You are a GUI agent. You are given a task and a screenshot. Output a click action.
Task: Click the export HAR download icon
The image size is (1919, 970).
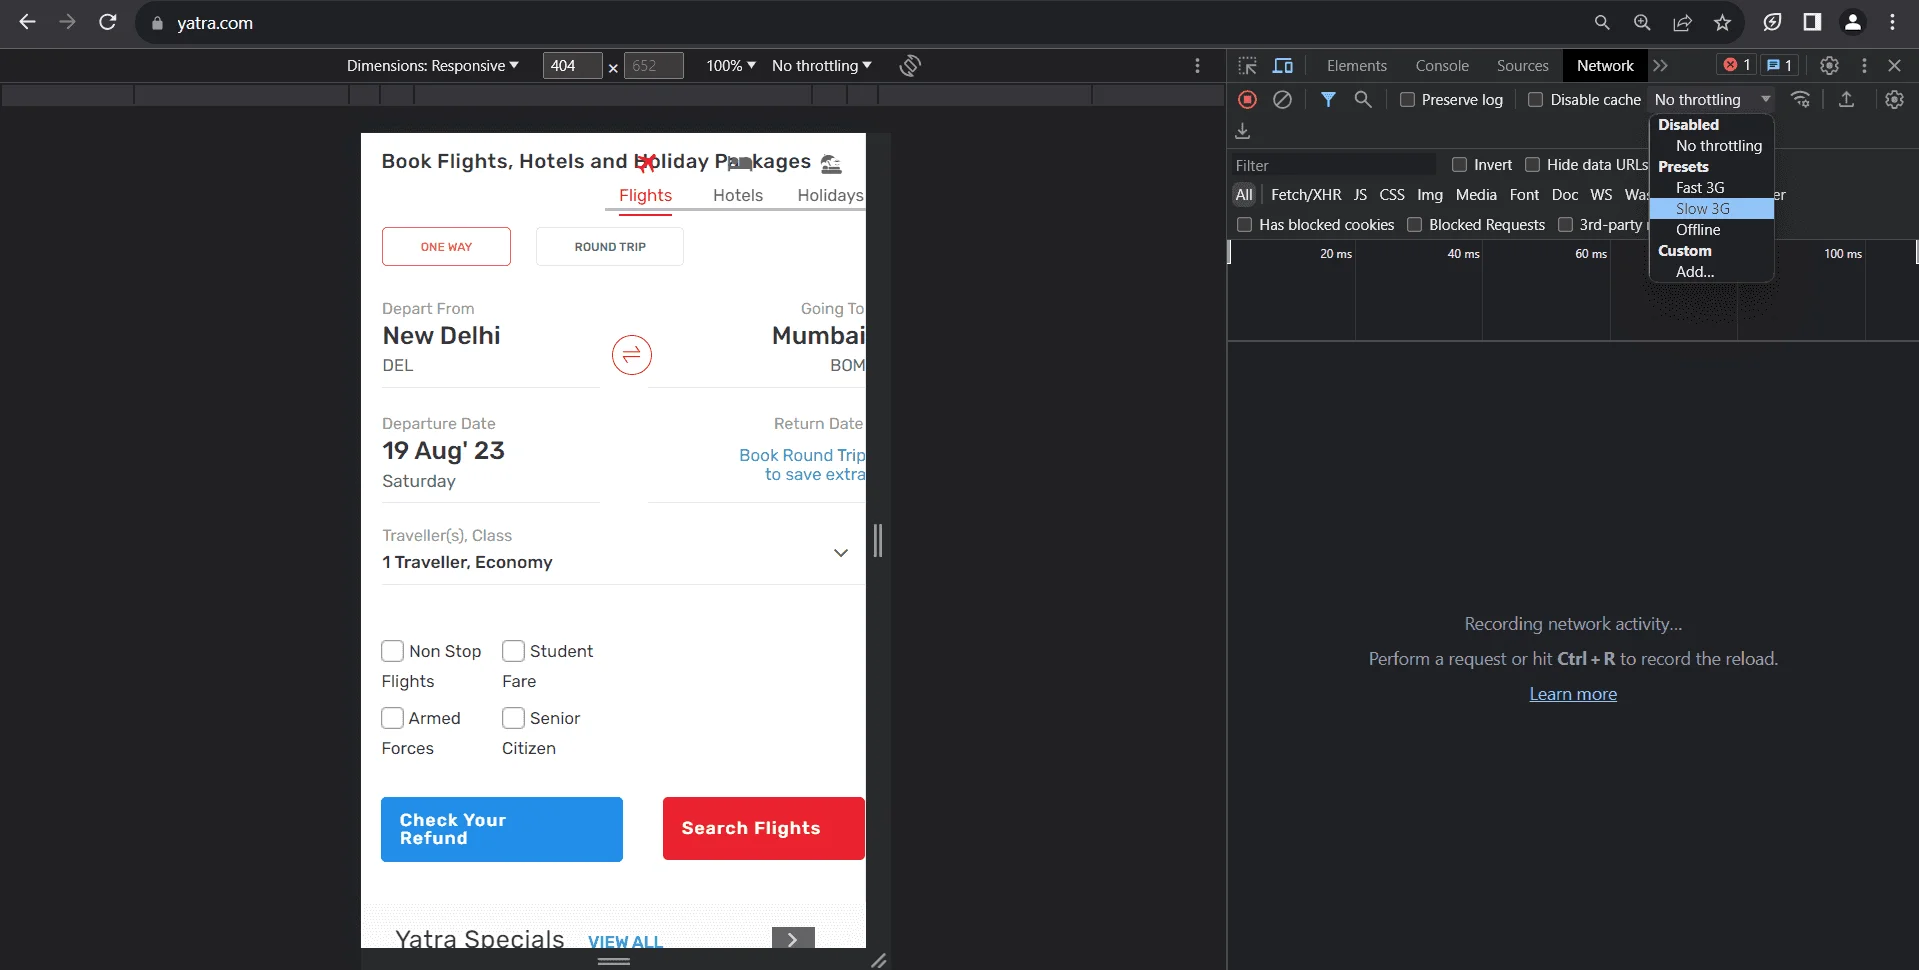(x=1243, y=131)
